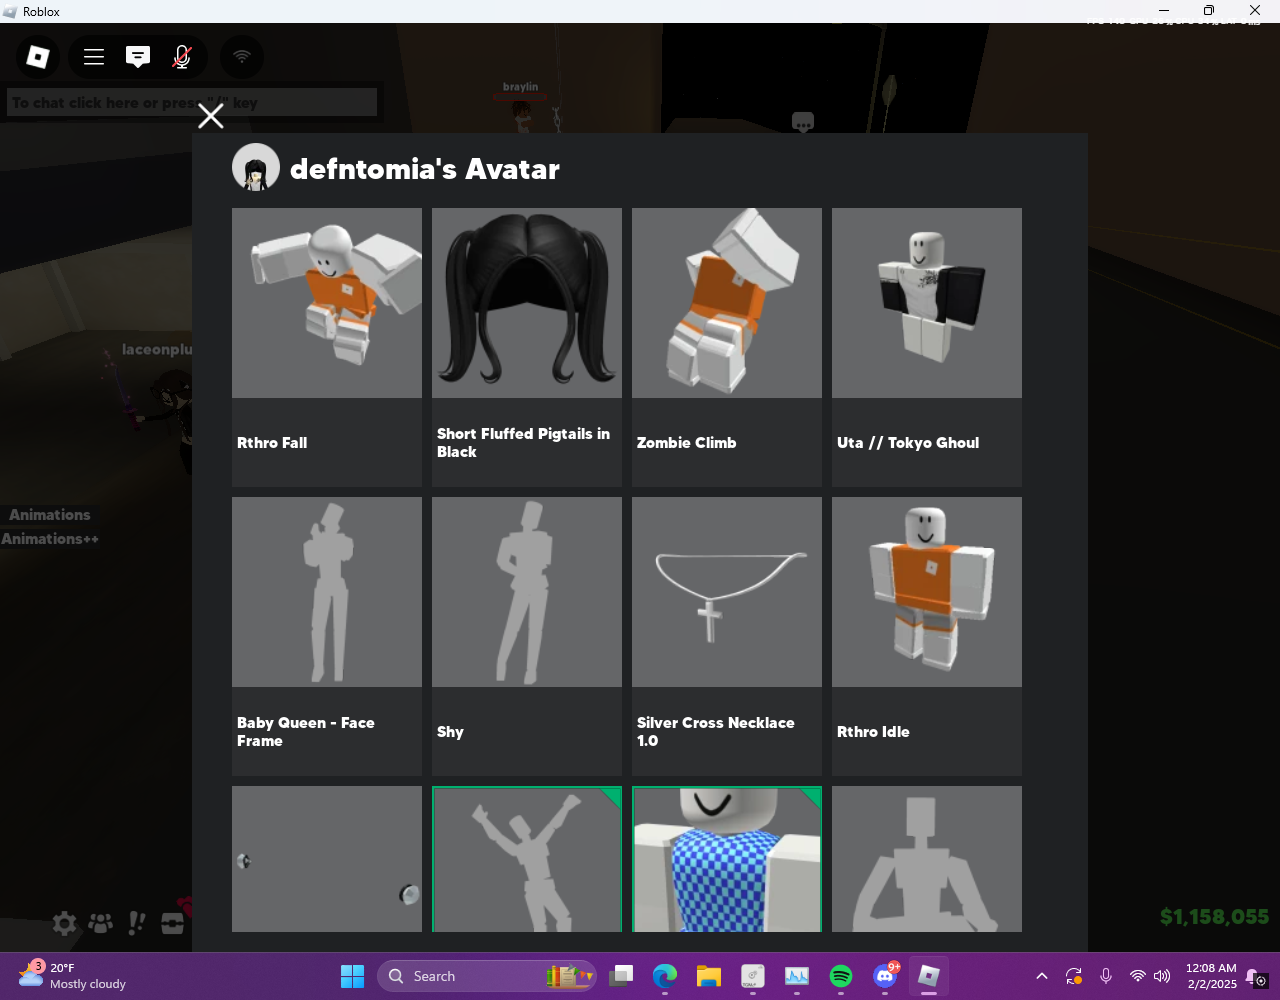Select the cheering emote silhouette card
The height and width of the screenshot is (1000, 1280).
(x=527, y=859)
